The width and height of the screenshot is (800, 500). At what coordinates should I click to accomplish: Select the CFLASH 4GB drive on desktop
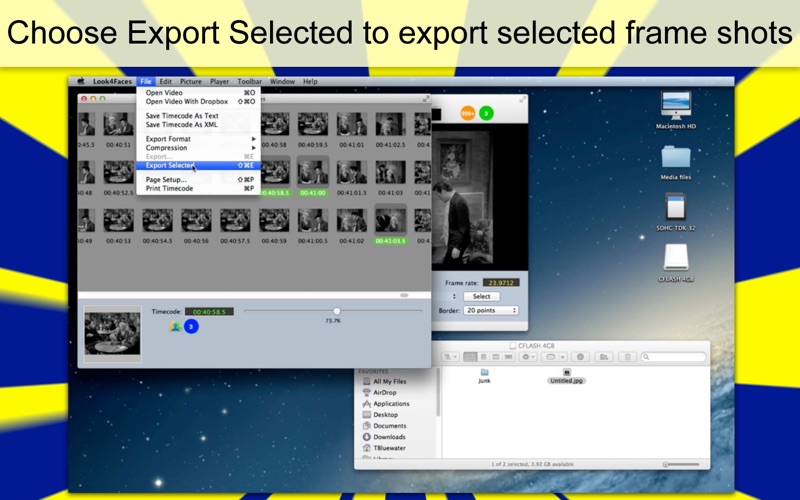[x=676, y=262]
